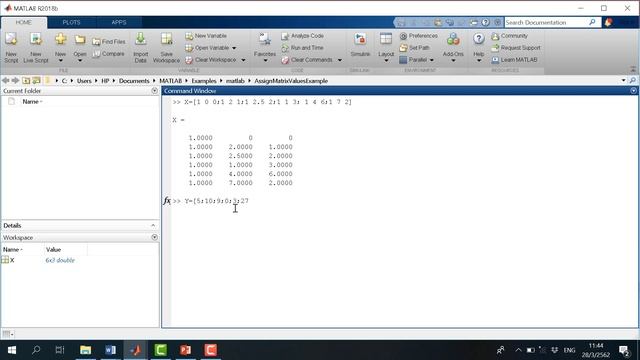The width and height of the screenshot is (640, 360).
Task: Go up one folder level
Action: [x=26, y=80]
